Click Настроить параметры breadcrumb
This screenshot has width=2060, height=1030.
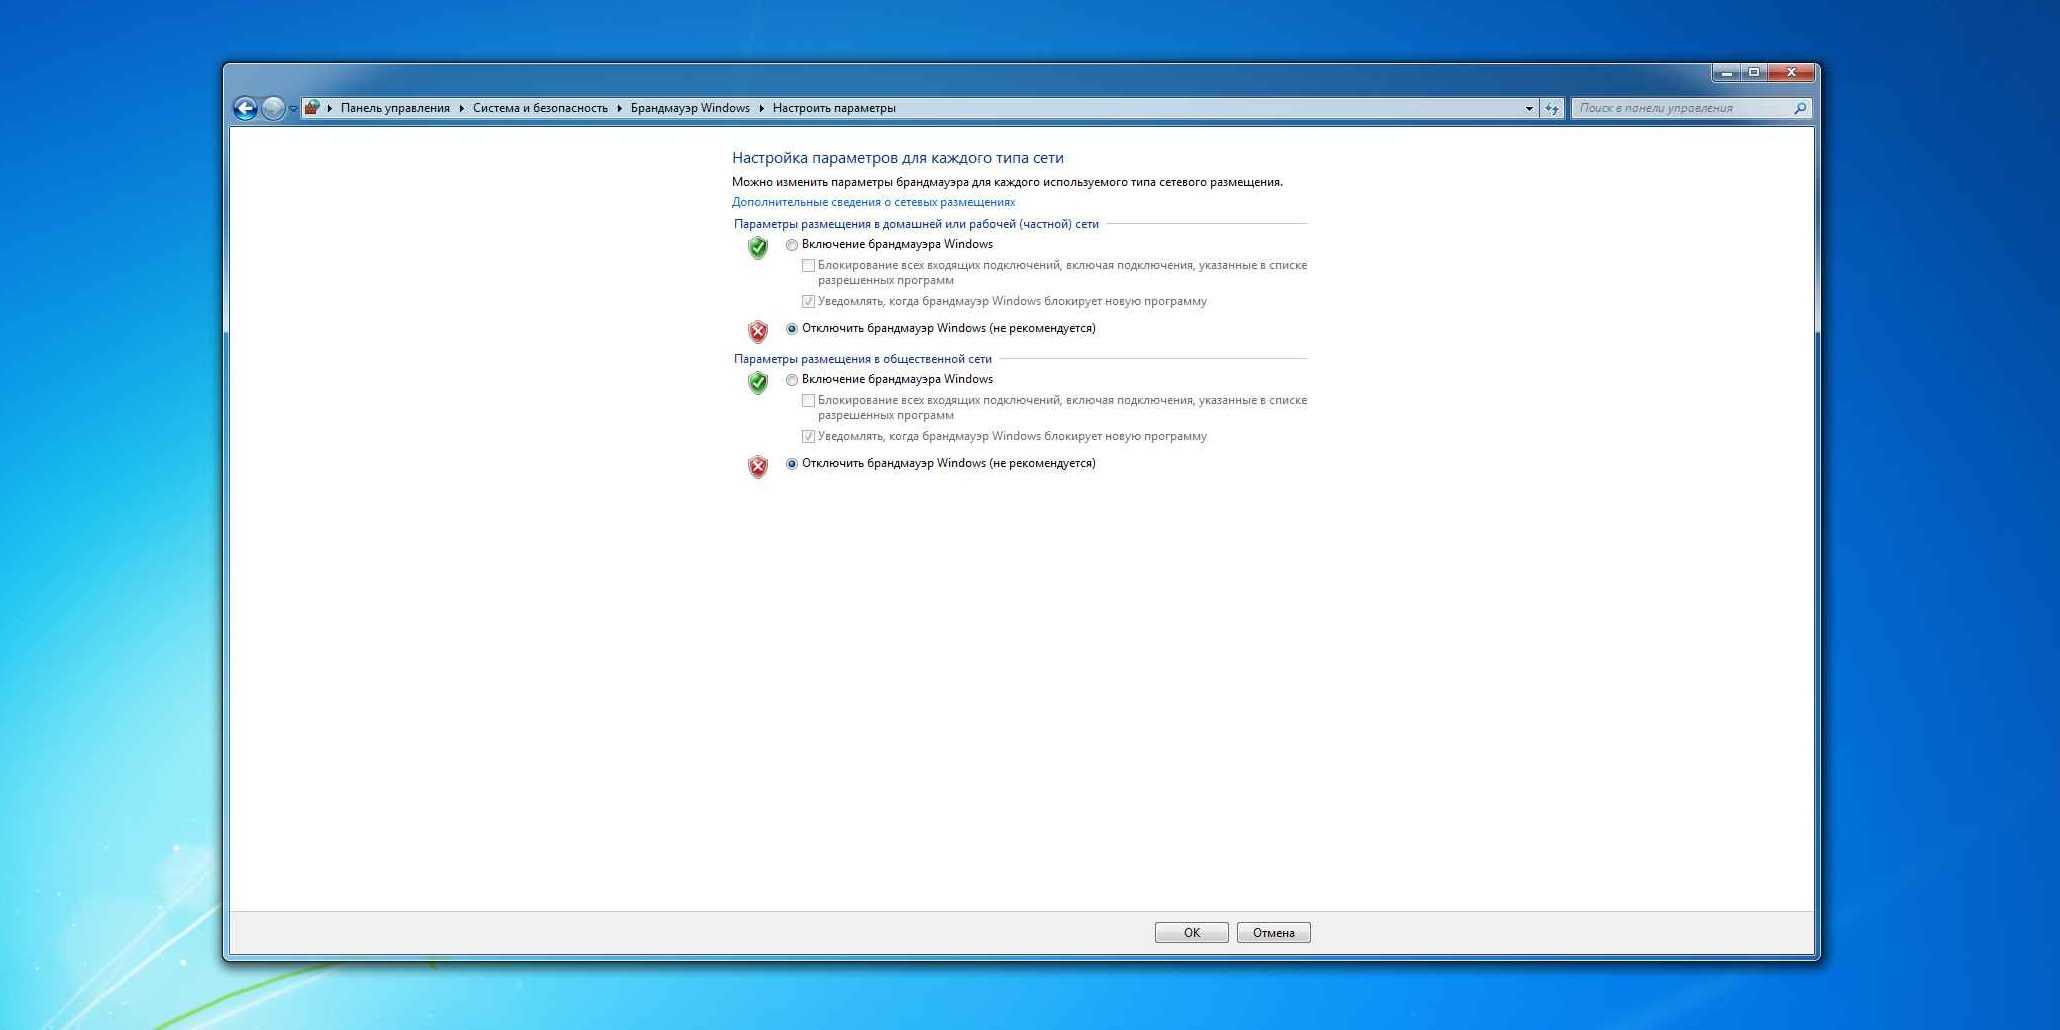click(834, 108)
